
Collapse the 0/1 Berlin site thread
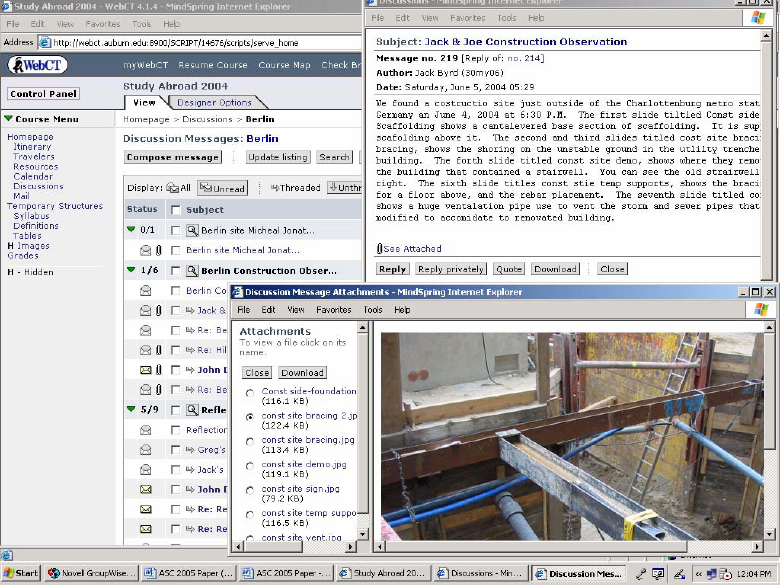pyautogui.click(x=131, y=229)
